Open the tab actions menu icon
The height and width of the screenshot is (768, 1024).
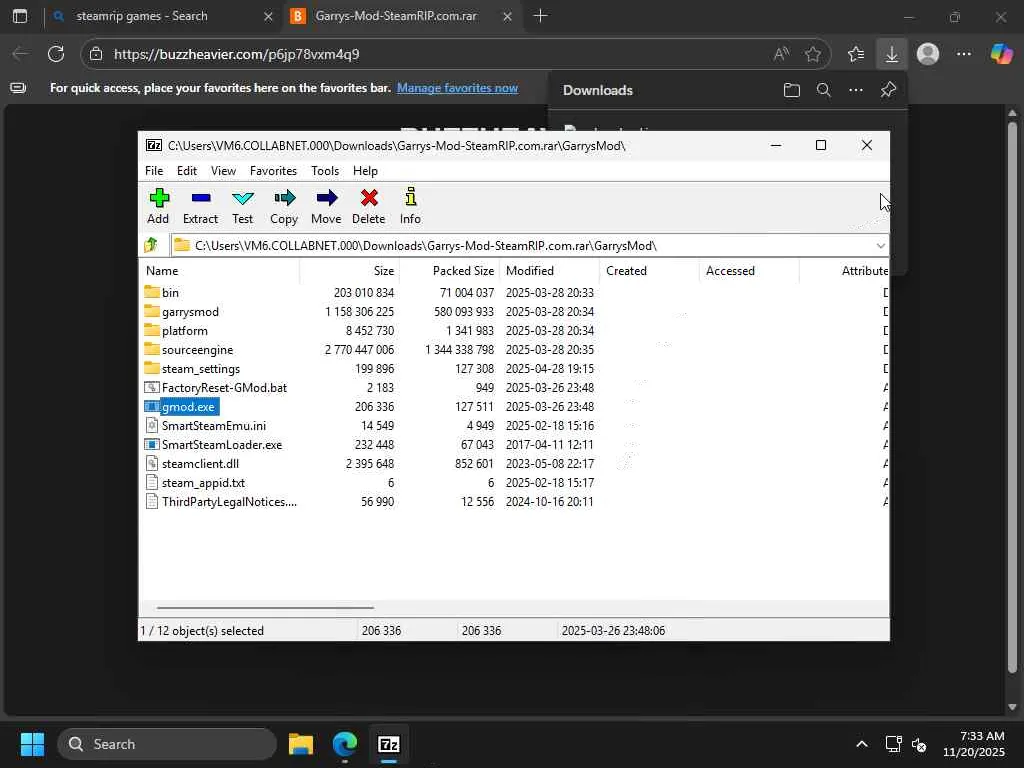[x=20, y=16]
